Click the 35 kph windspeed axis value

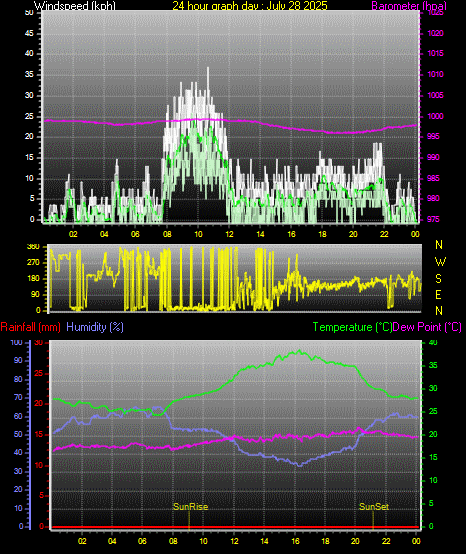click(x=29, y=75)
